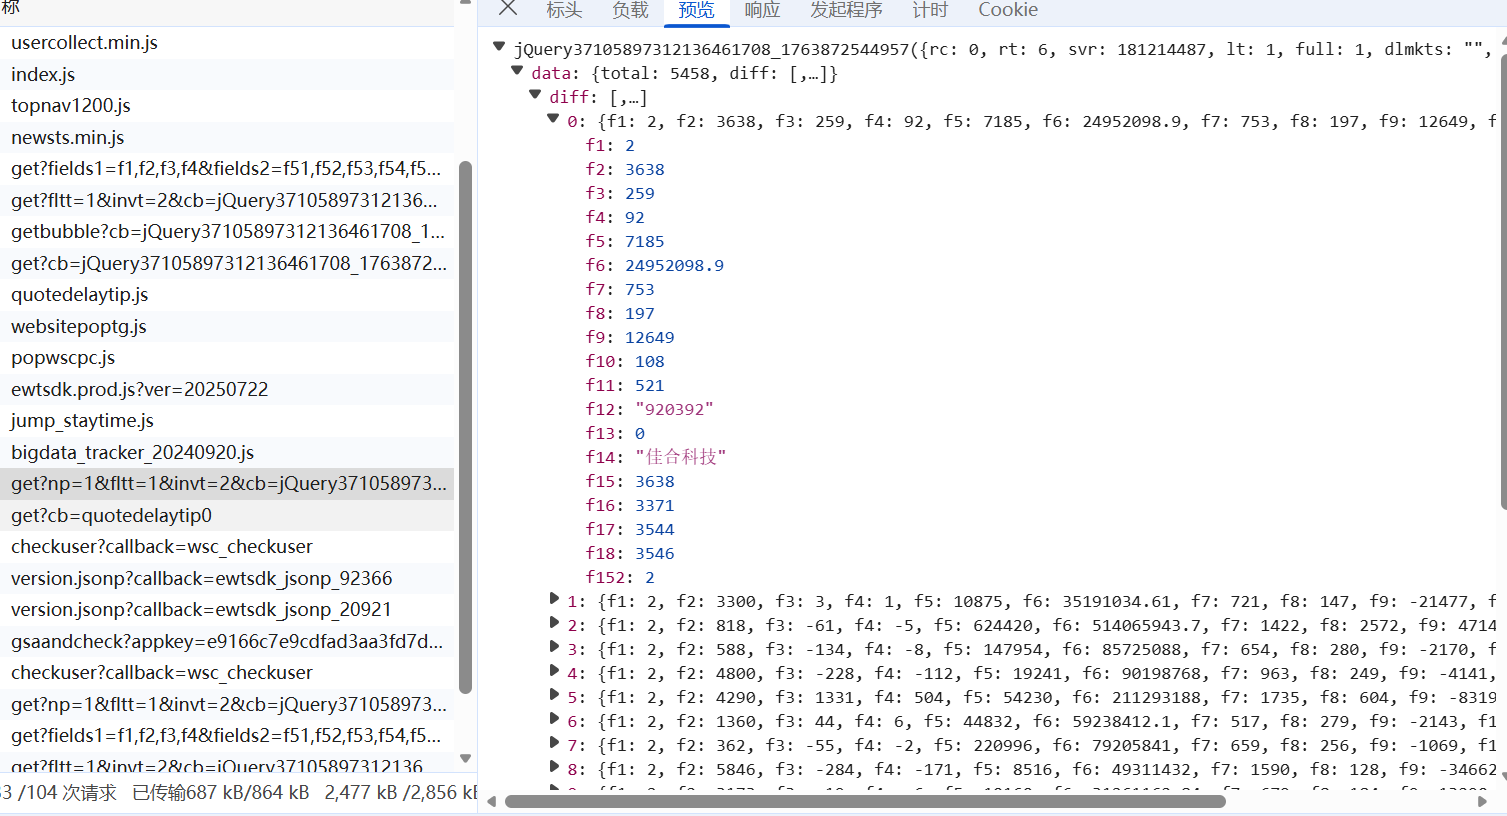Open the Cookie tab
This screenshot has height=816, width=1507.
pyautogui.click(x=1008, y=10)
